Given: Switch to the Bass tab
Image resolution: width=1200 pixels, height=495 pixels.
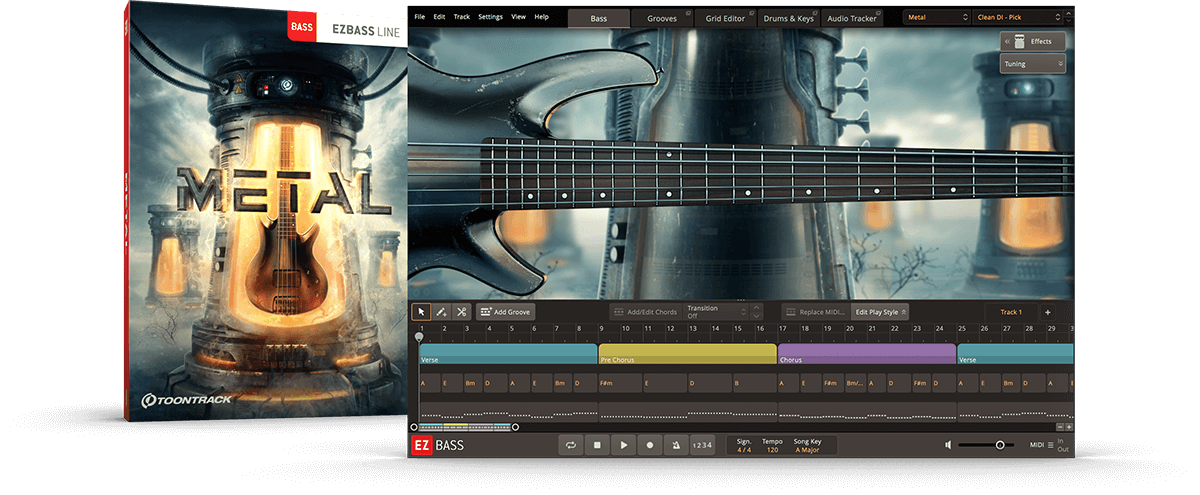Looking at the screenshot, I should pyautogui.click(x=599, y=18).
